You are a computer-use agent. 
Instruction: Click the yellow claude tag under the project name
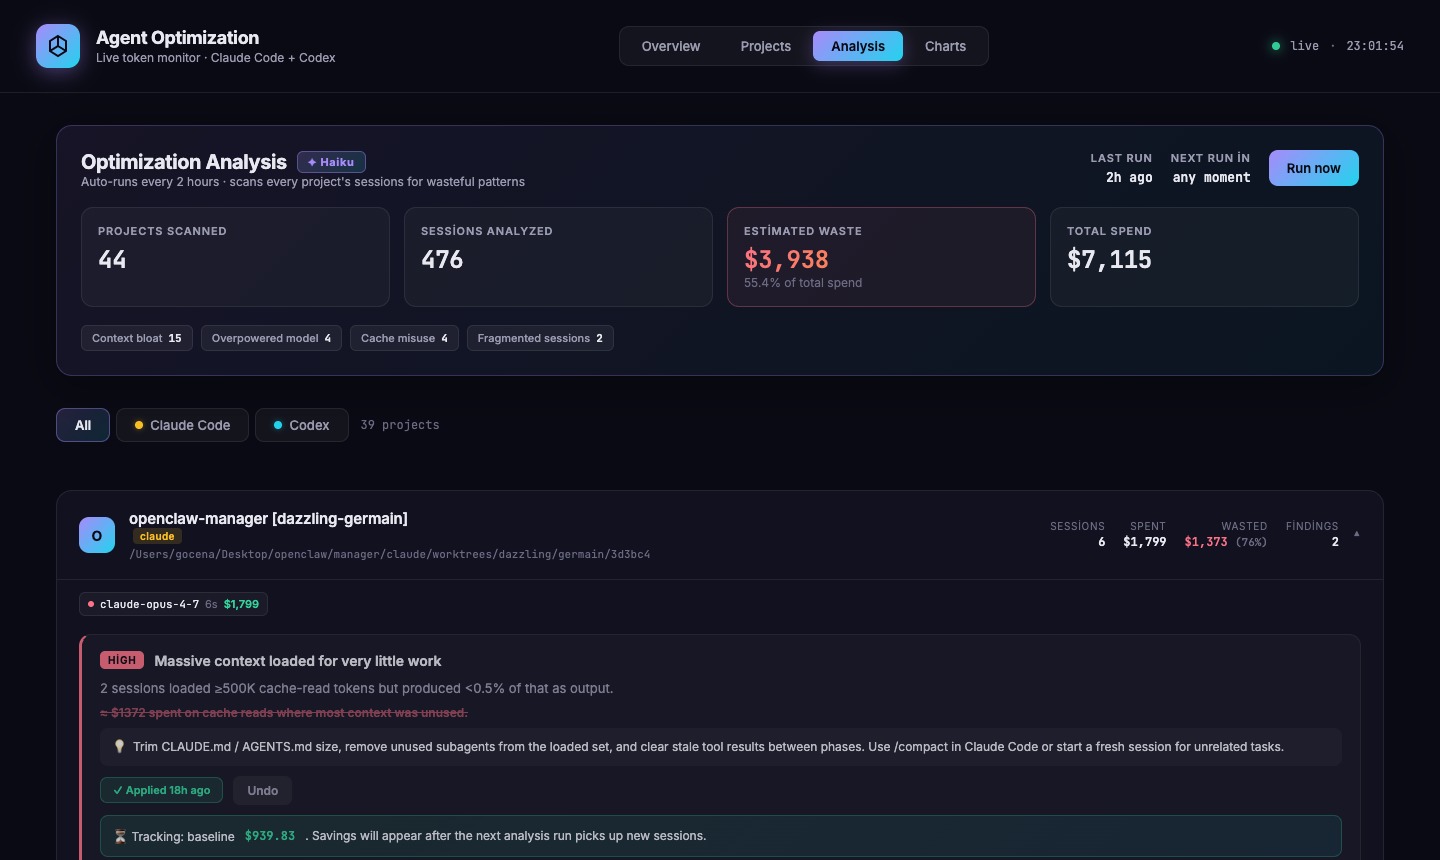[157, 537]
